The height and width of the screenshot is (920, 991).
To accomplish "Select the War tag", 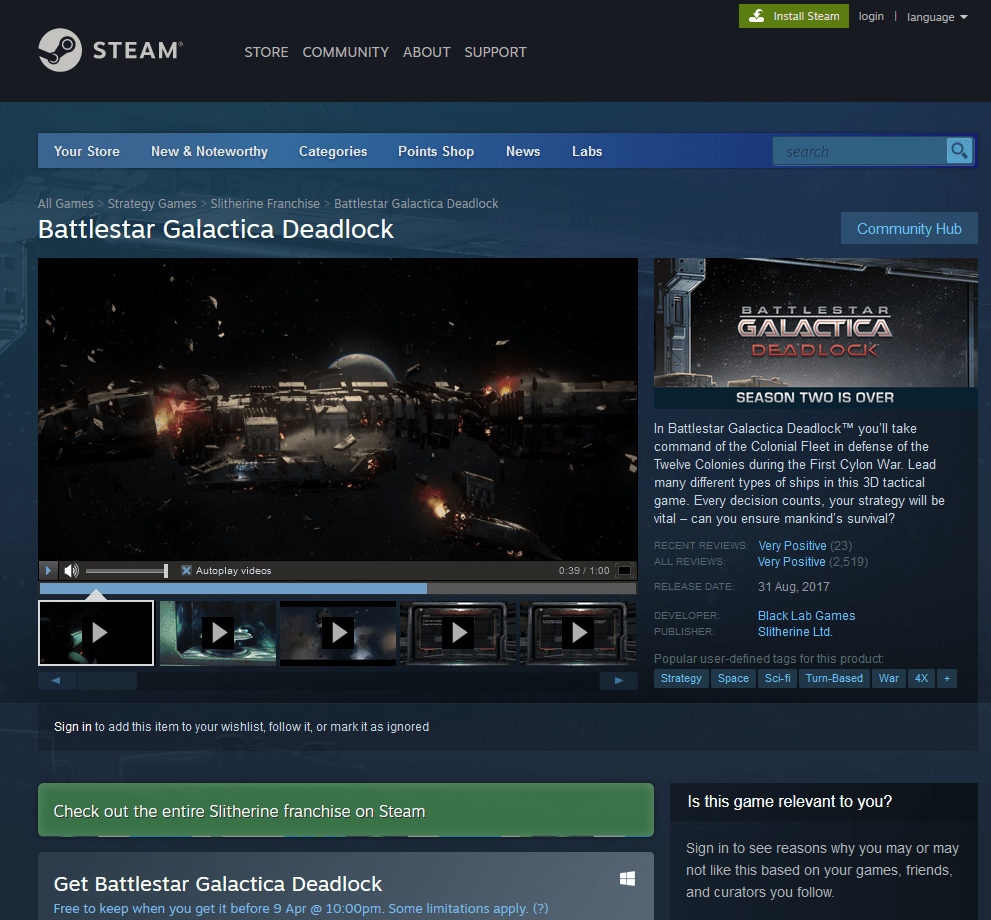I will [888, 678].
